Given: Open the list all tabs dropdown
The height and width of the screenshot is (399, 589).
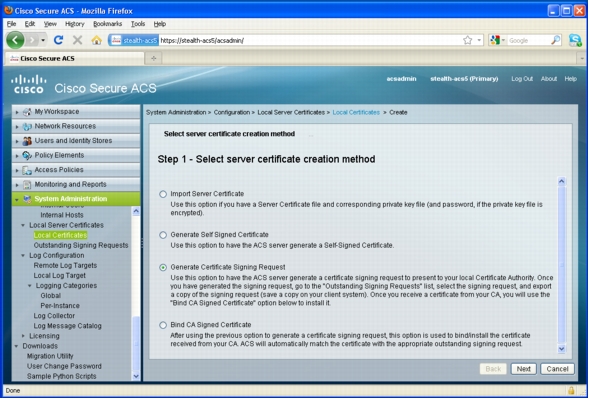Looking at the screenshot, I should (582, 59).
